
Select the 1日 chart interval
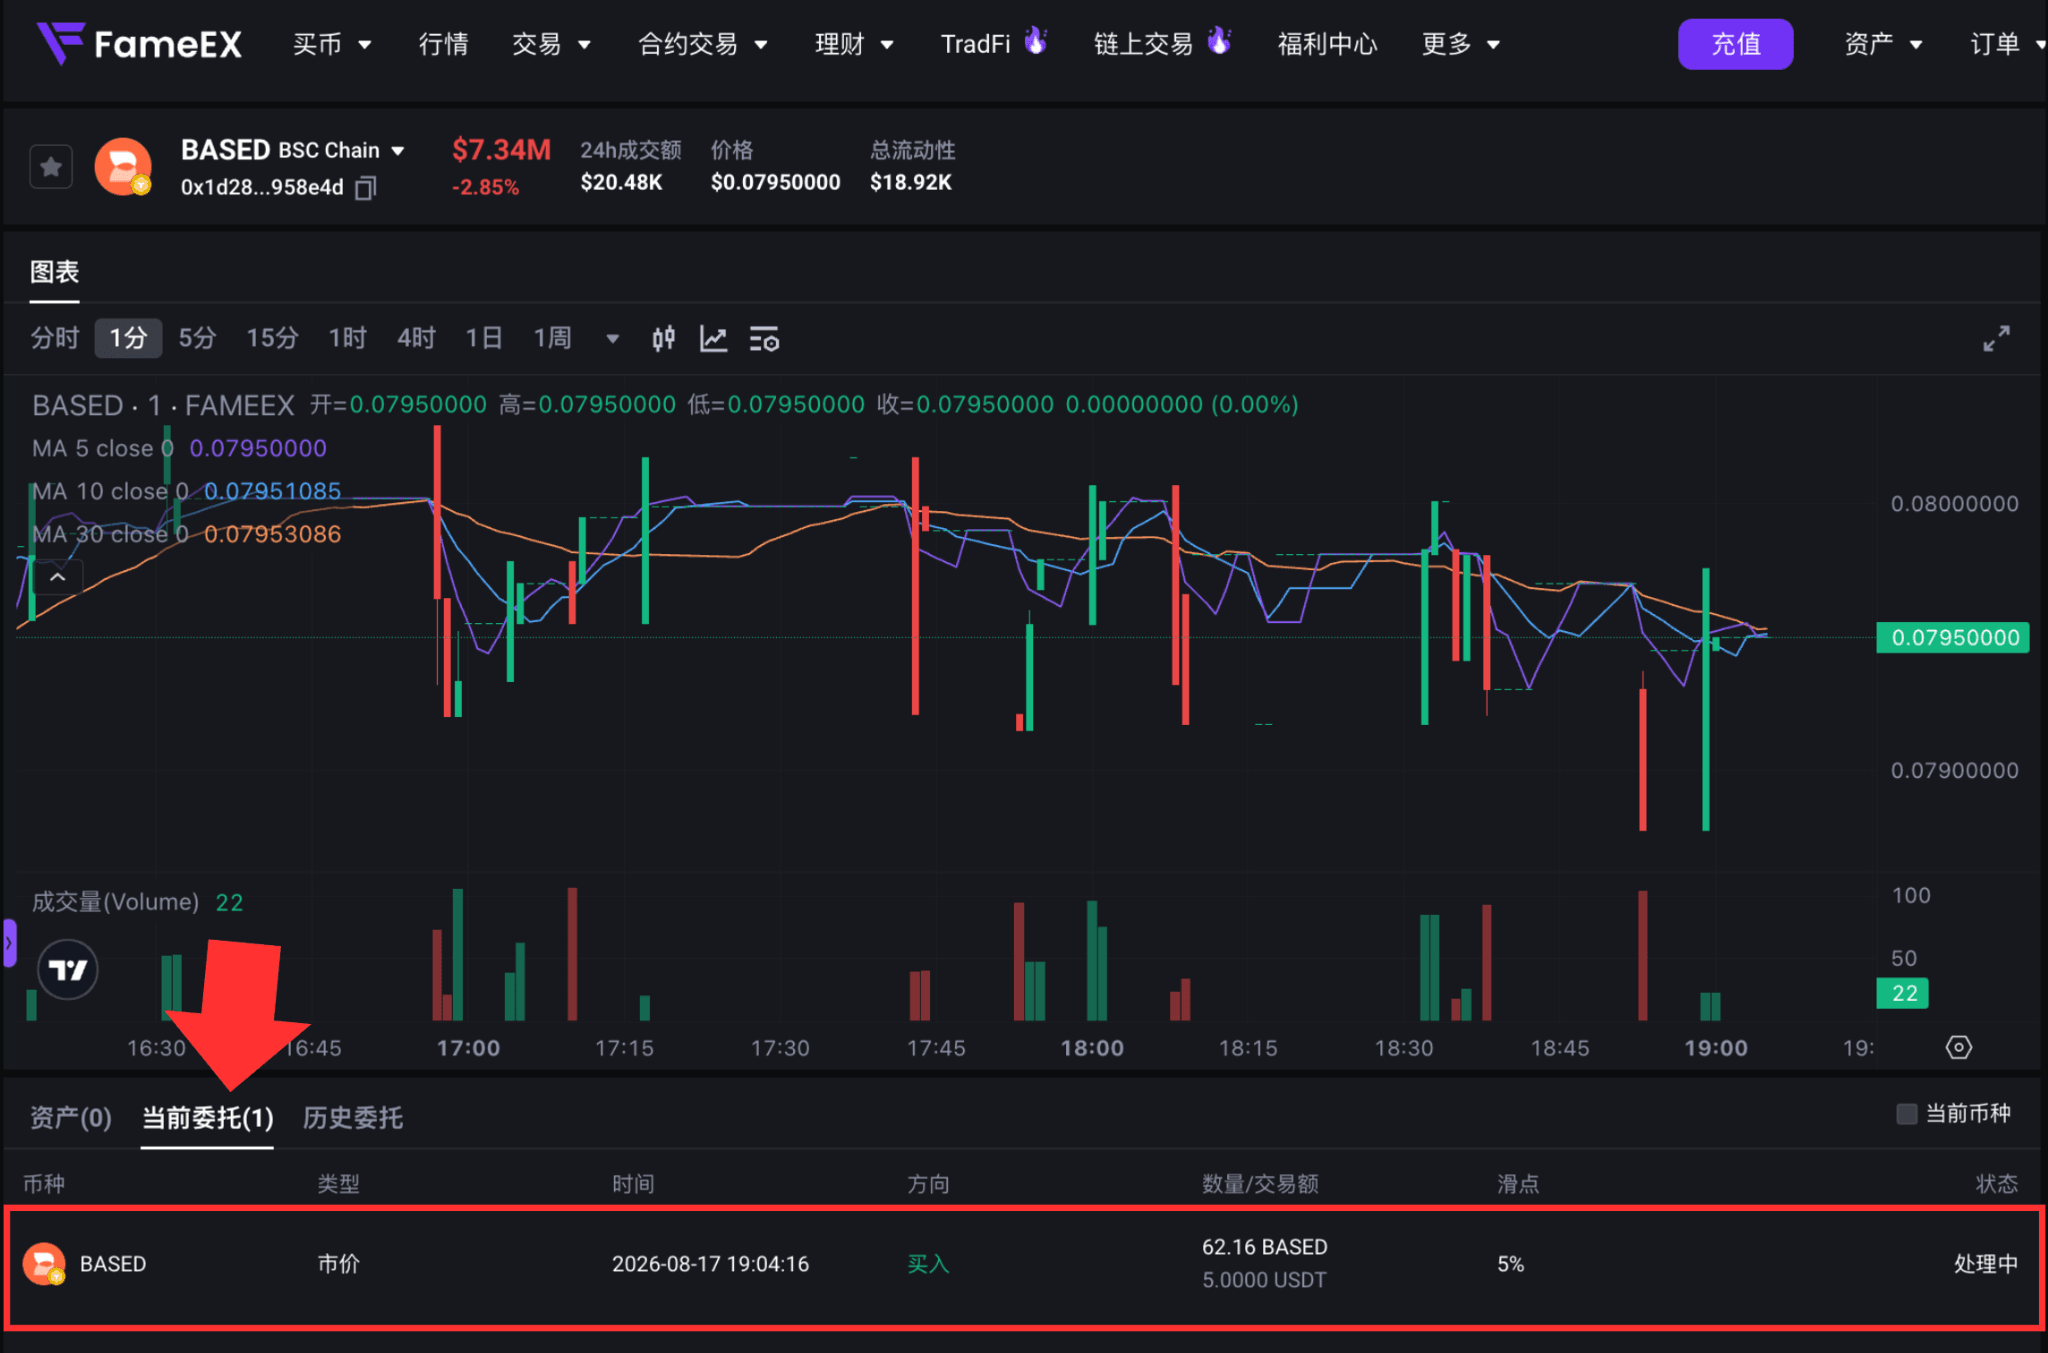[x=484, y=339]
